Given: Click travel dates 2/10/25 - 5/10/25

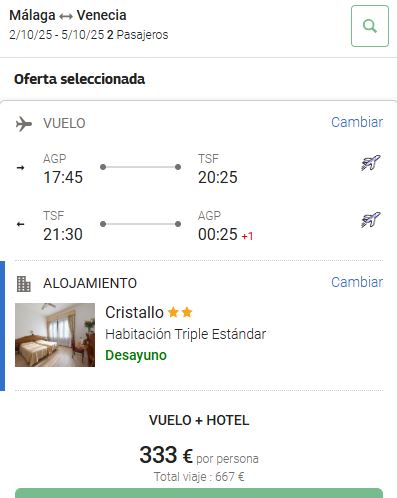Looking at the screenshot, I should (57, 35).
